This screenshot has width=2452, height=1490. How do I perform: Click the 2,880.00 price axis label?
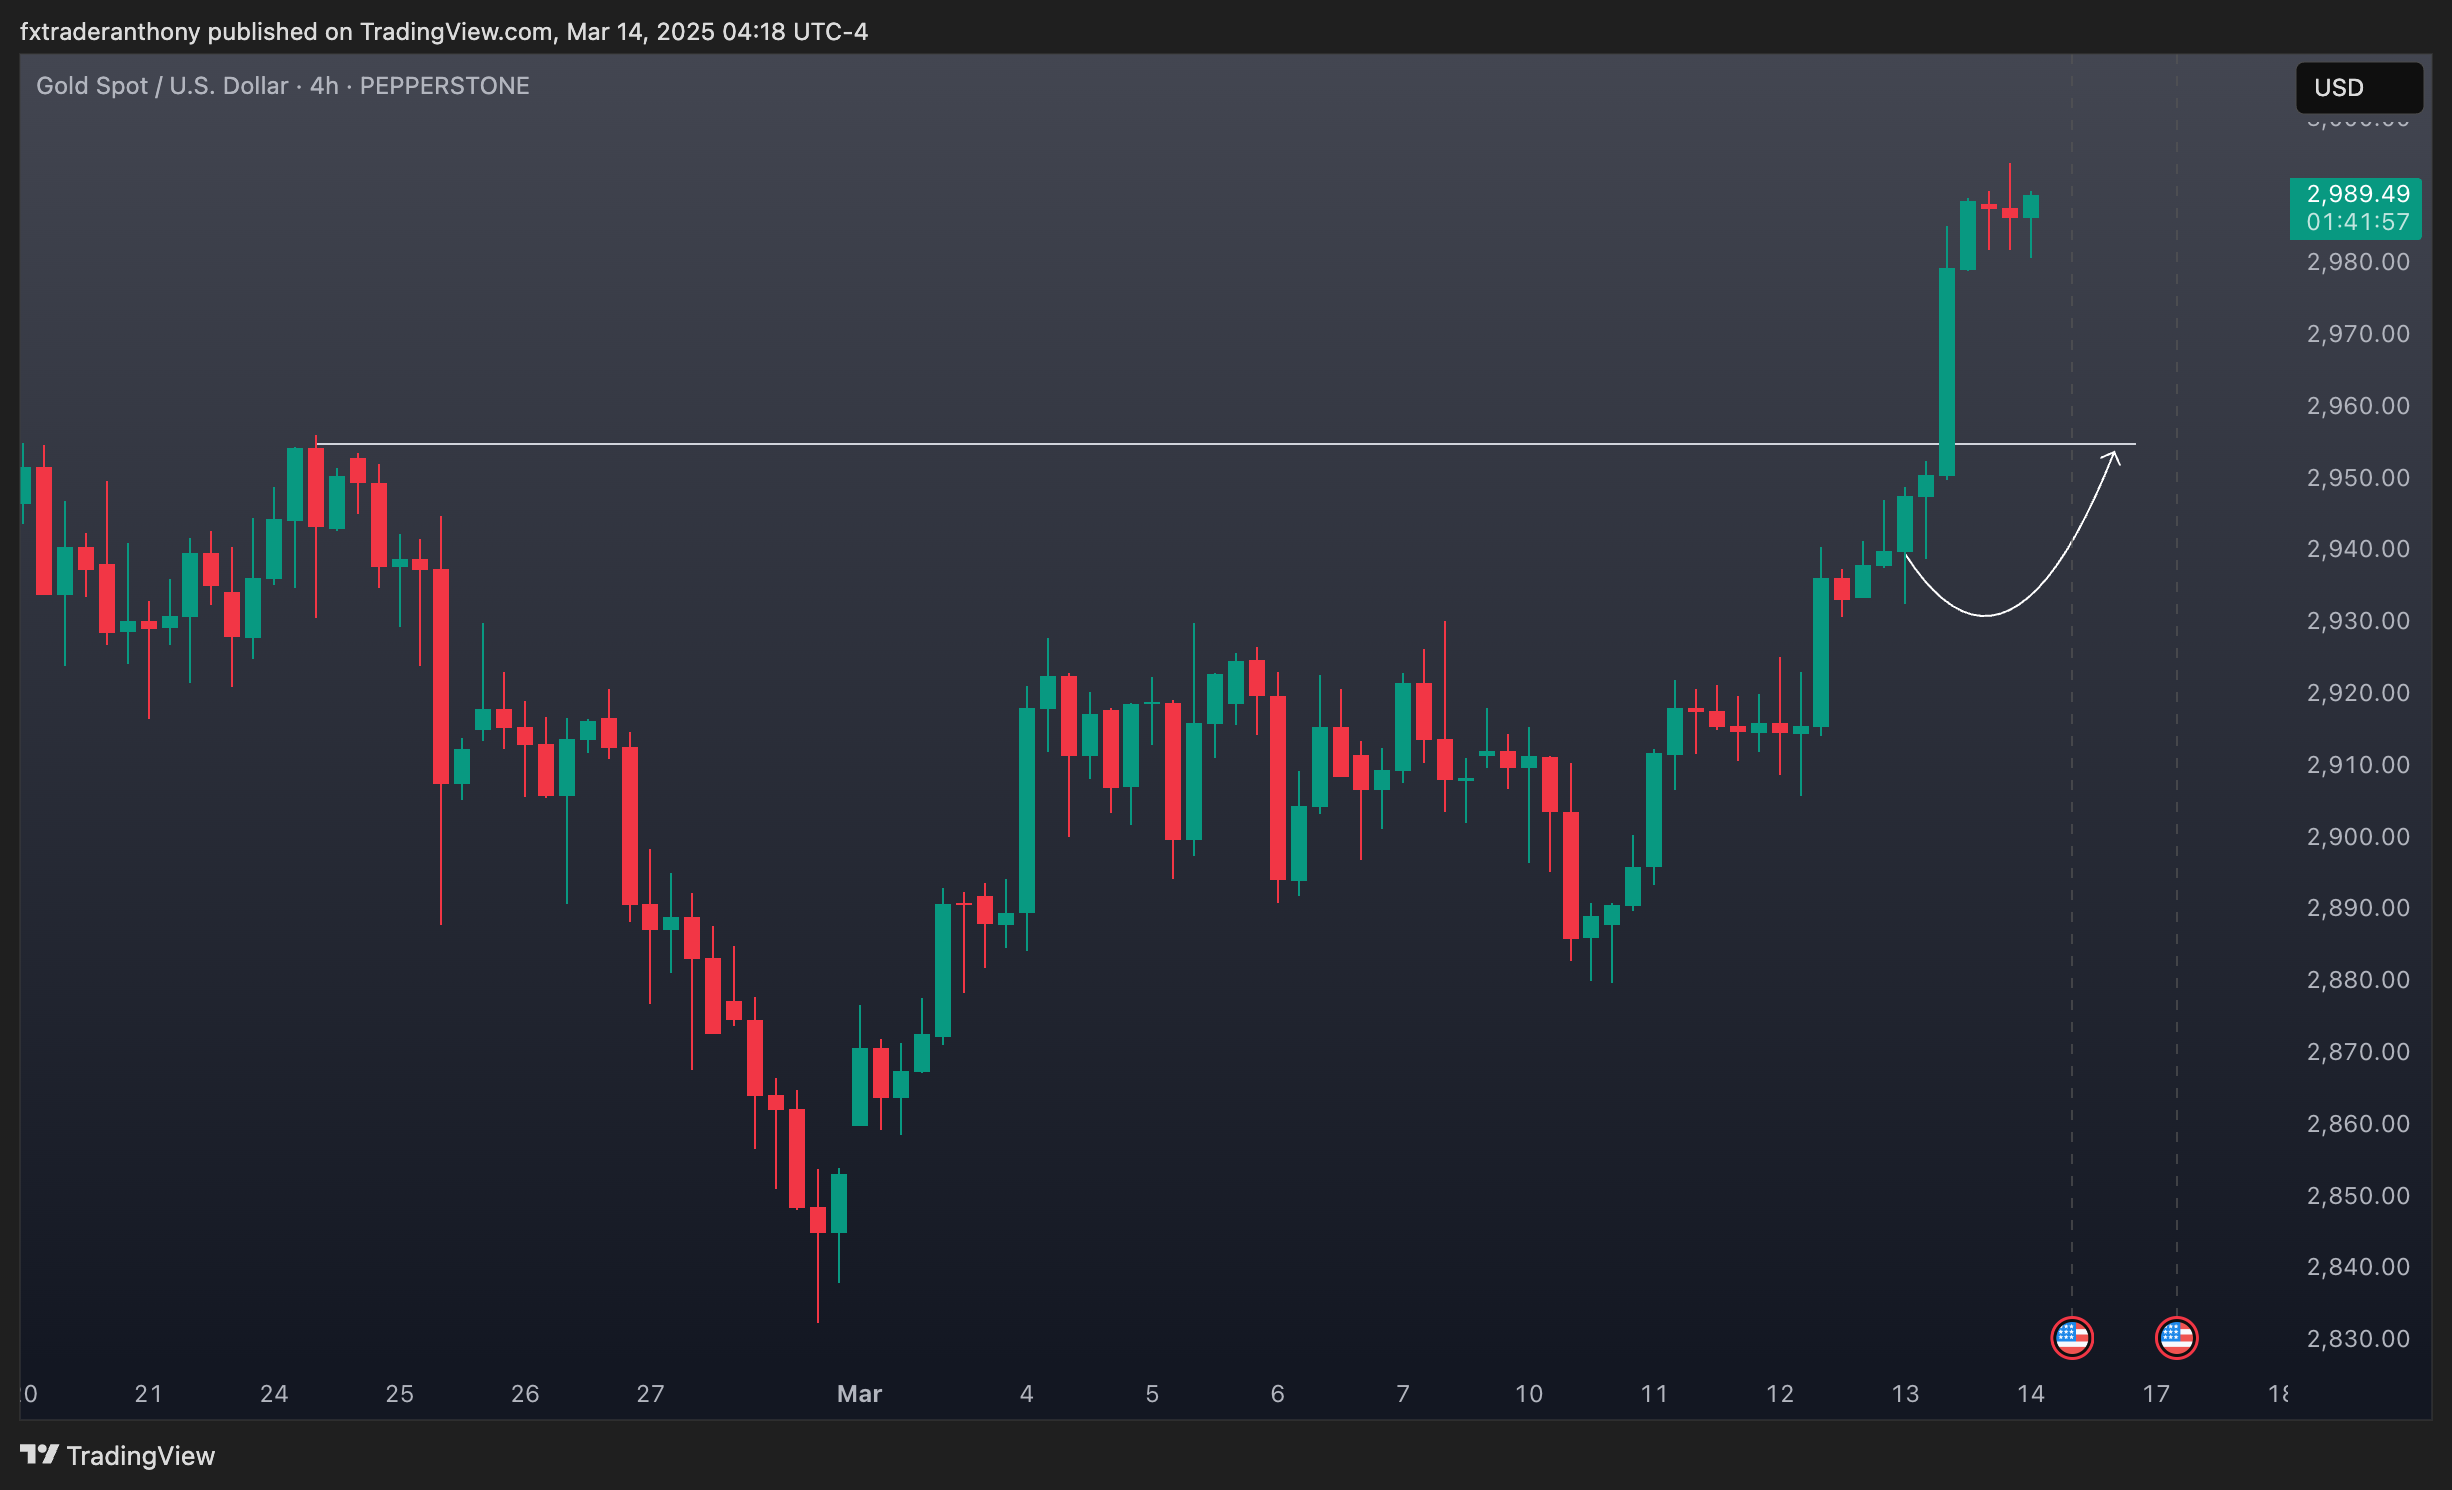(2357, 980)
